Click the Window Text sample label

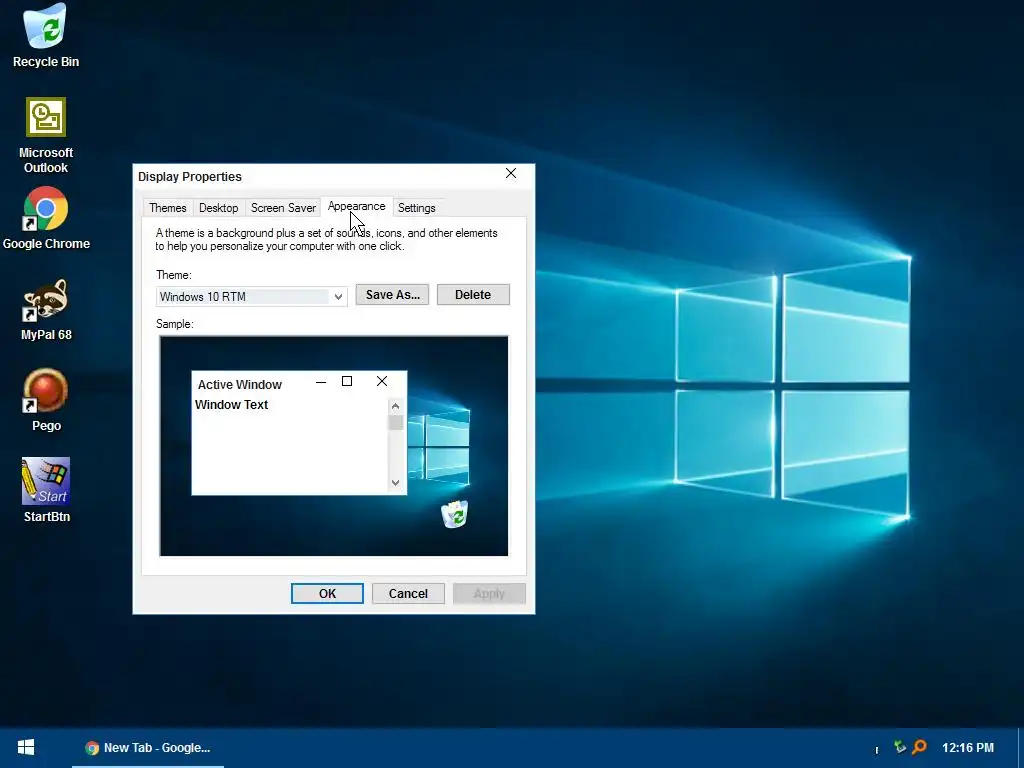[x=231, y=404]
